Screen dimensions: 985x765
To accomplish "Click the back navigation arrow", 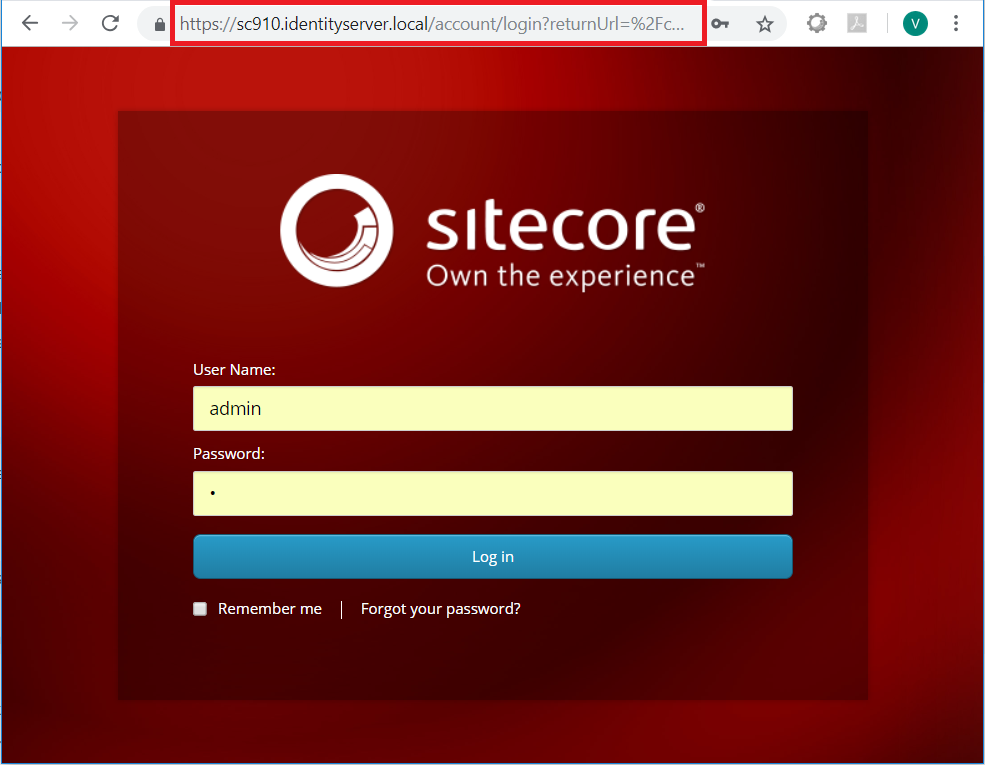I will (x=29, y=22).
